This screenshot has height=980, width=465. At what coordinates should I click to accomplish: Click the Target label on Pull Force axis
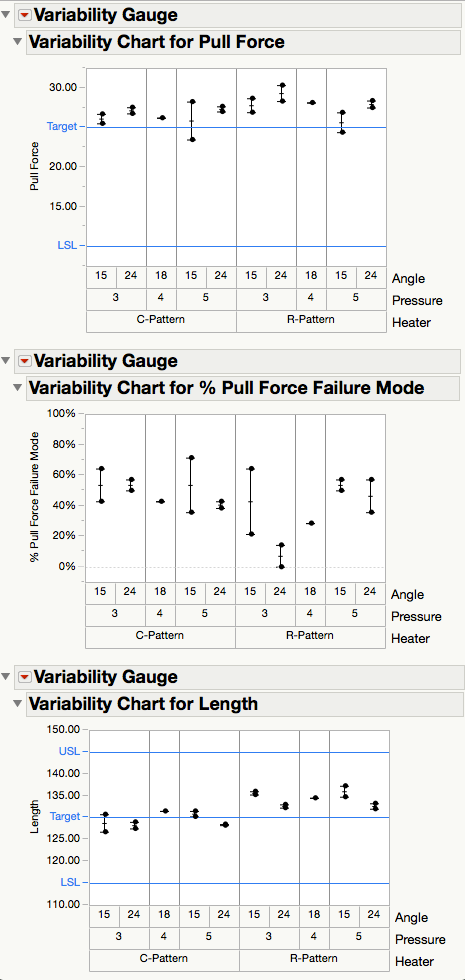[61, 126]
